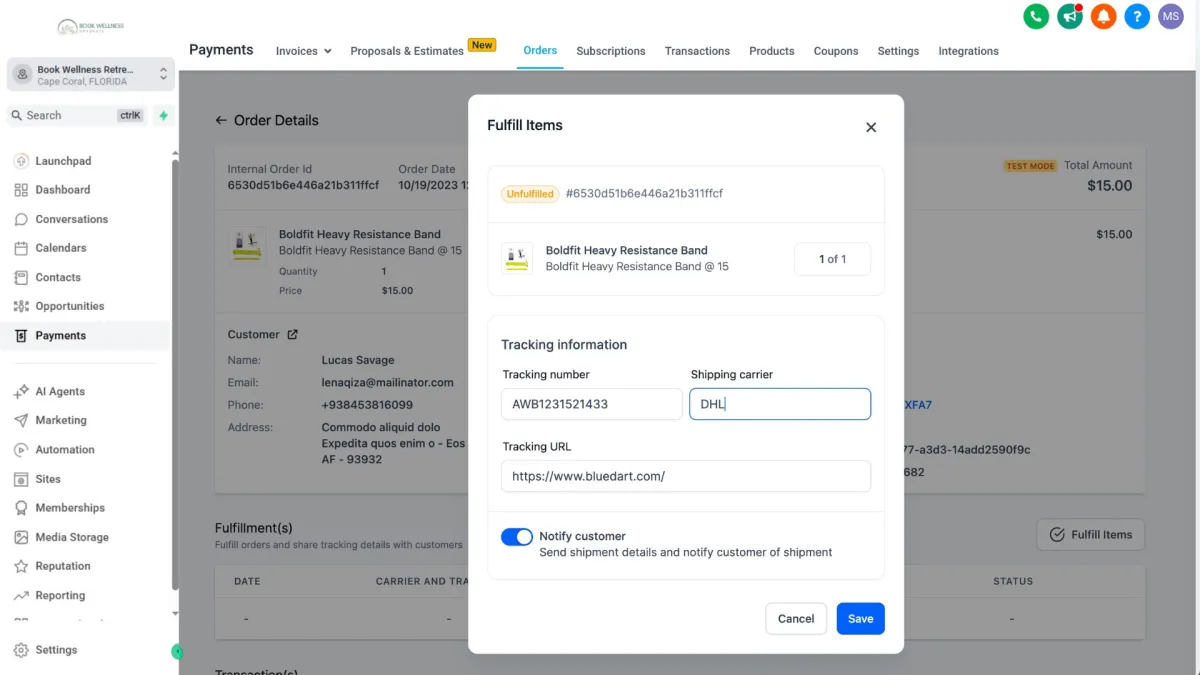Click the TEST MODE badge

1031,166
